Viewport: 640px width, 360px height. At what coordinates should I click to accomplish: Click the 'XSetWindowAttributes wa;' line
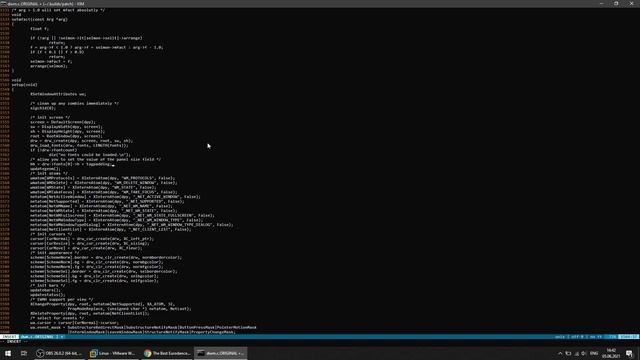coord(58,94)
